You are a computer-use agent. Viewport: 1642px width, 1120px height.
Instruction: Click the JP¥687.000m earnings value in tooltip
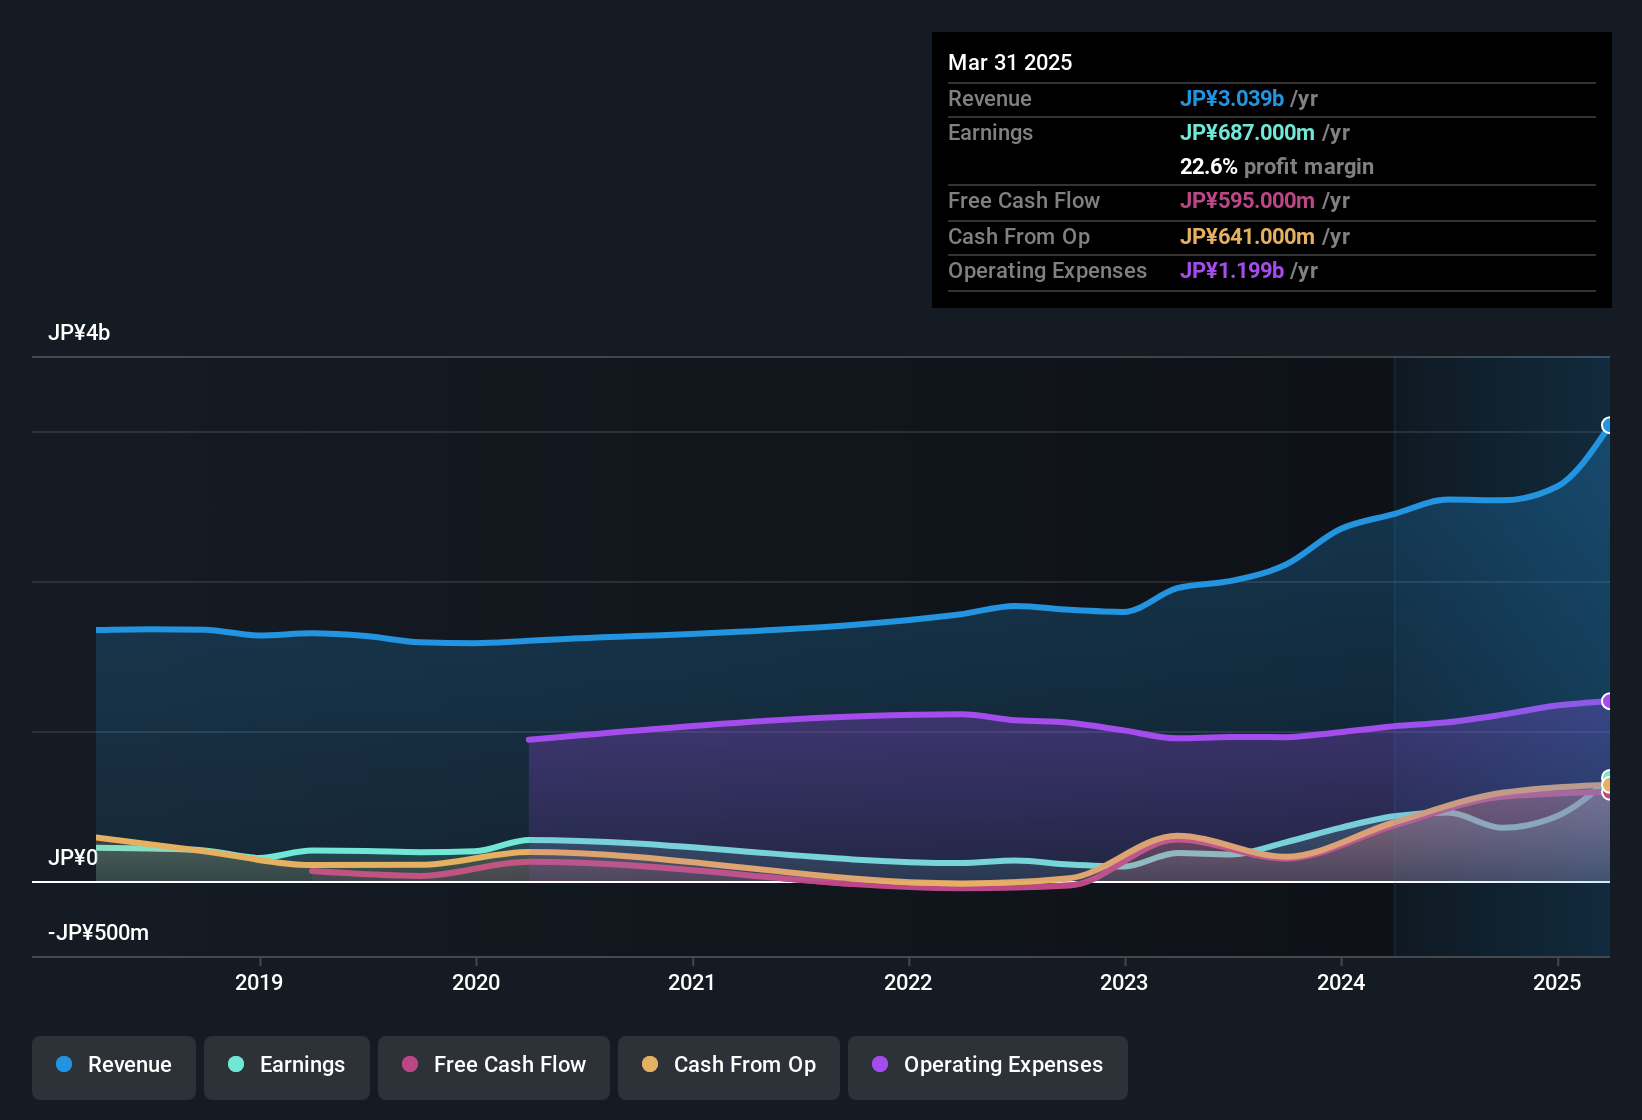(1247, 133)
